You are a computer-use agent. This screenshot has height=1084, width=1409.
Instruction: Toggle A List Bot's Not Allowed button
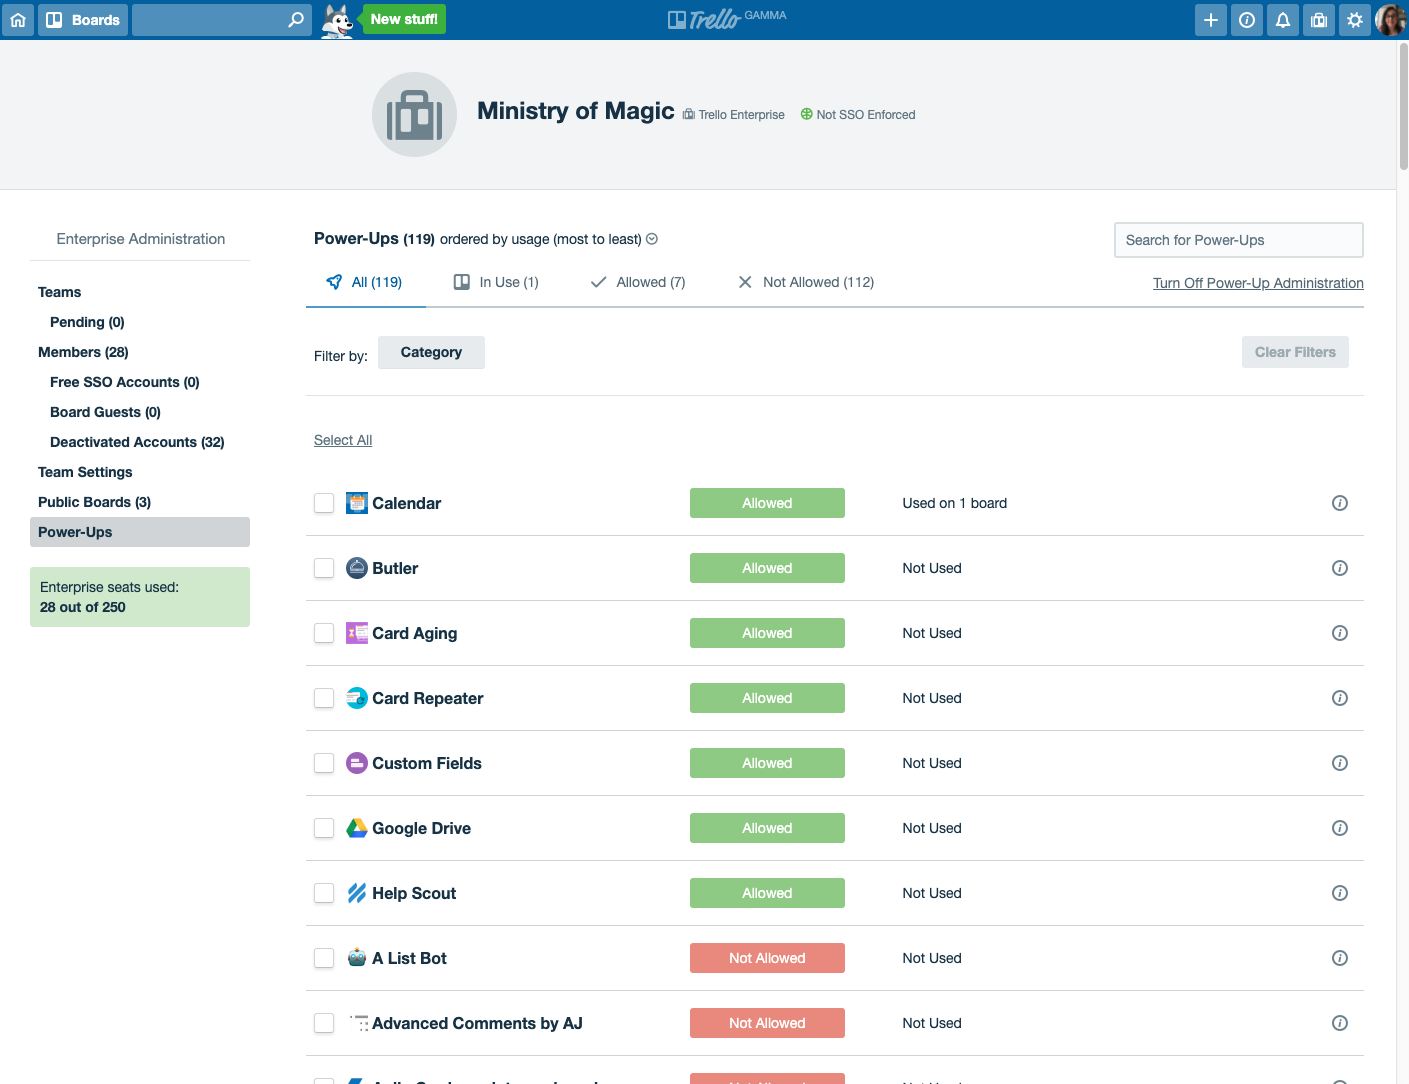767,958
